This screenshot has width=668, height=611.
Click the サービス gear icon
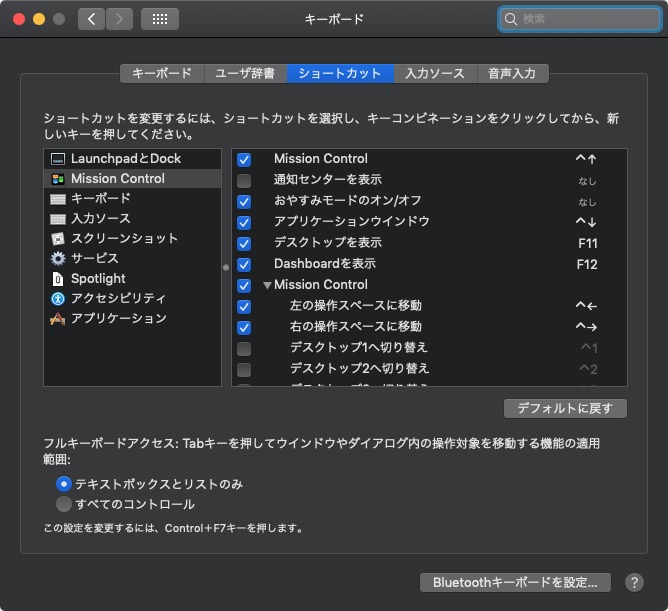pyautogui.click(x=58, y=259)
